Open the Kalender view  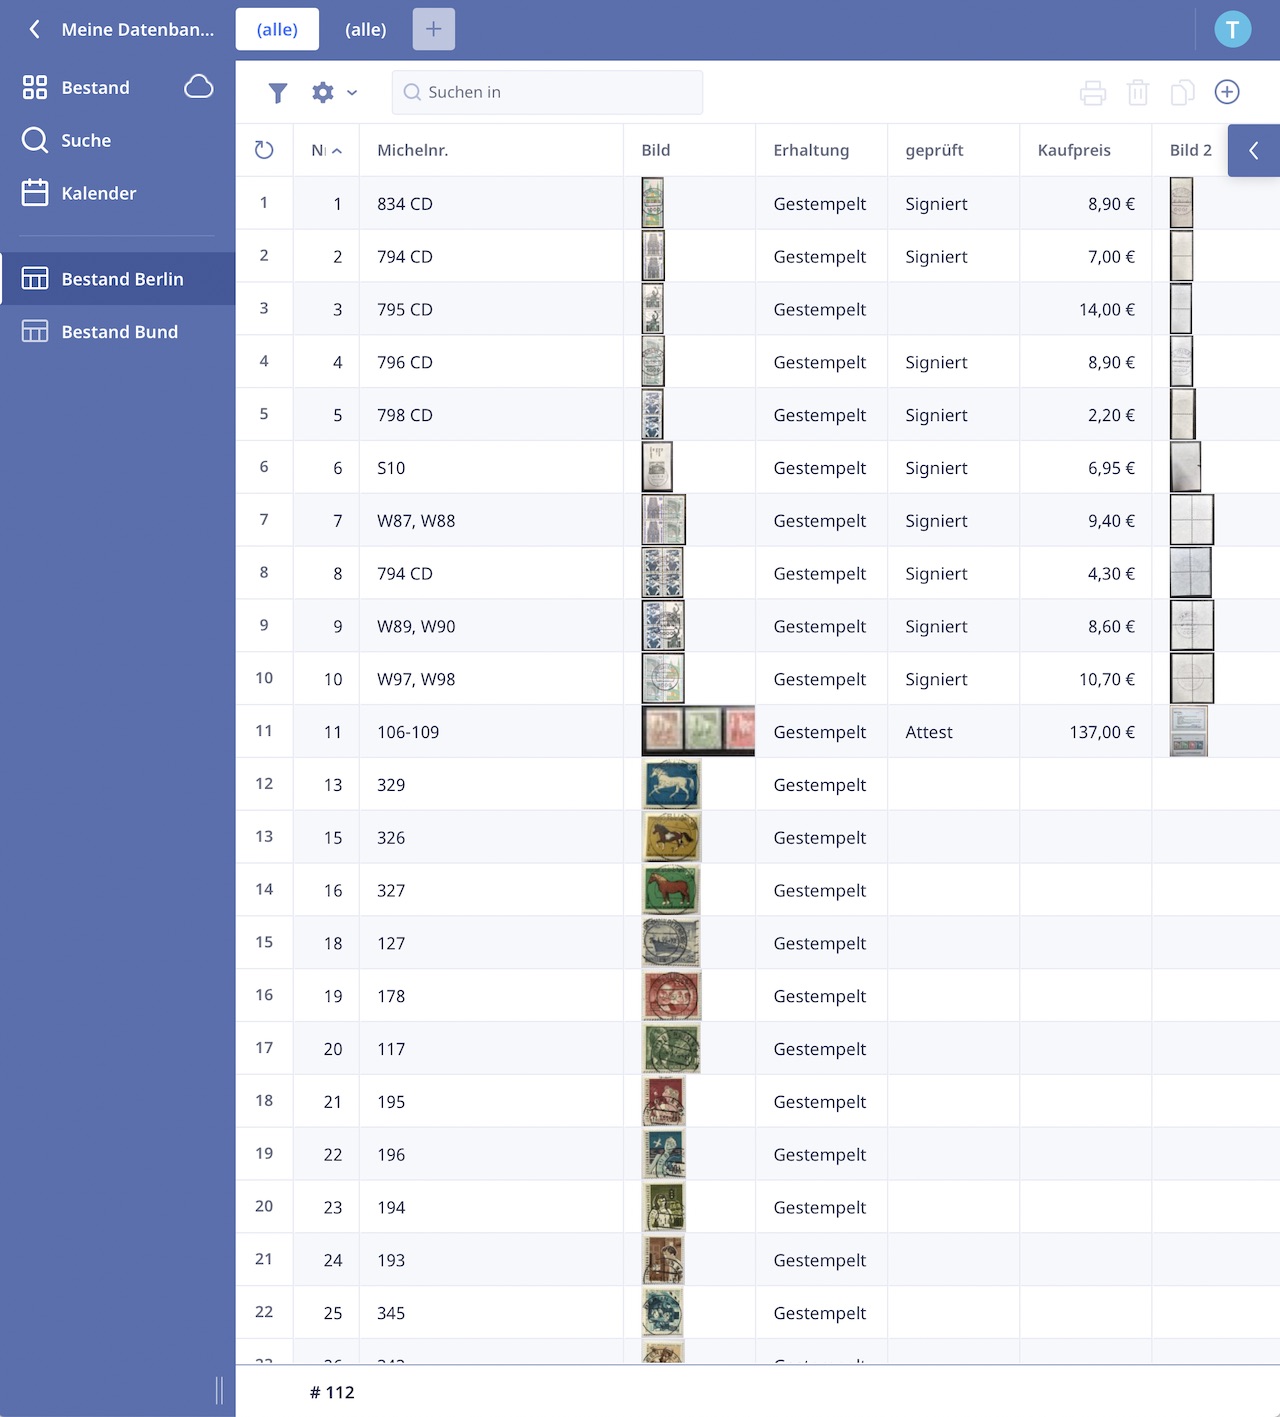98,193
